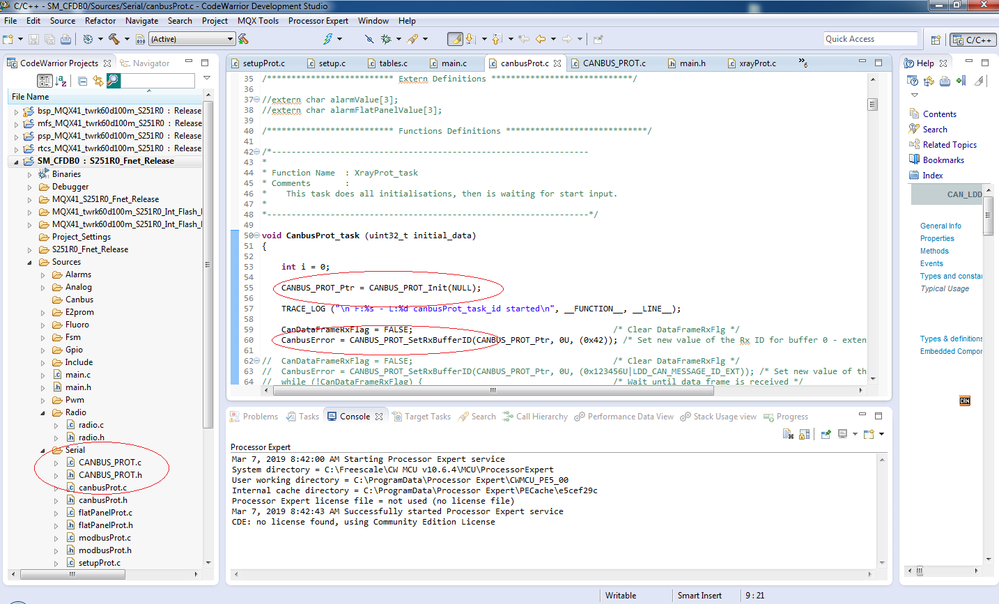Expand the Binaries folder
Image resolution: width=999 pixels, height=604 pixels.
pos(29,174)
